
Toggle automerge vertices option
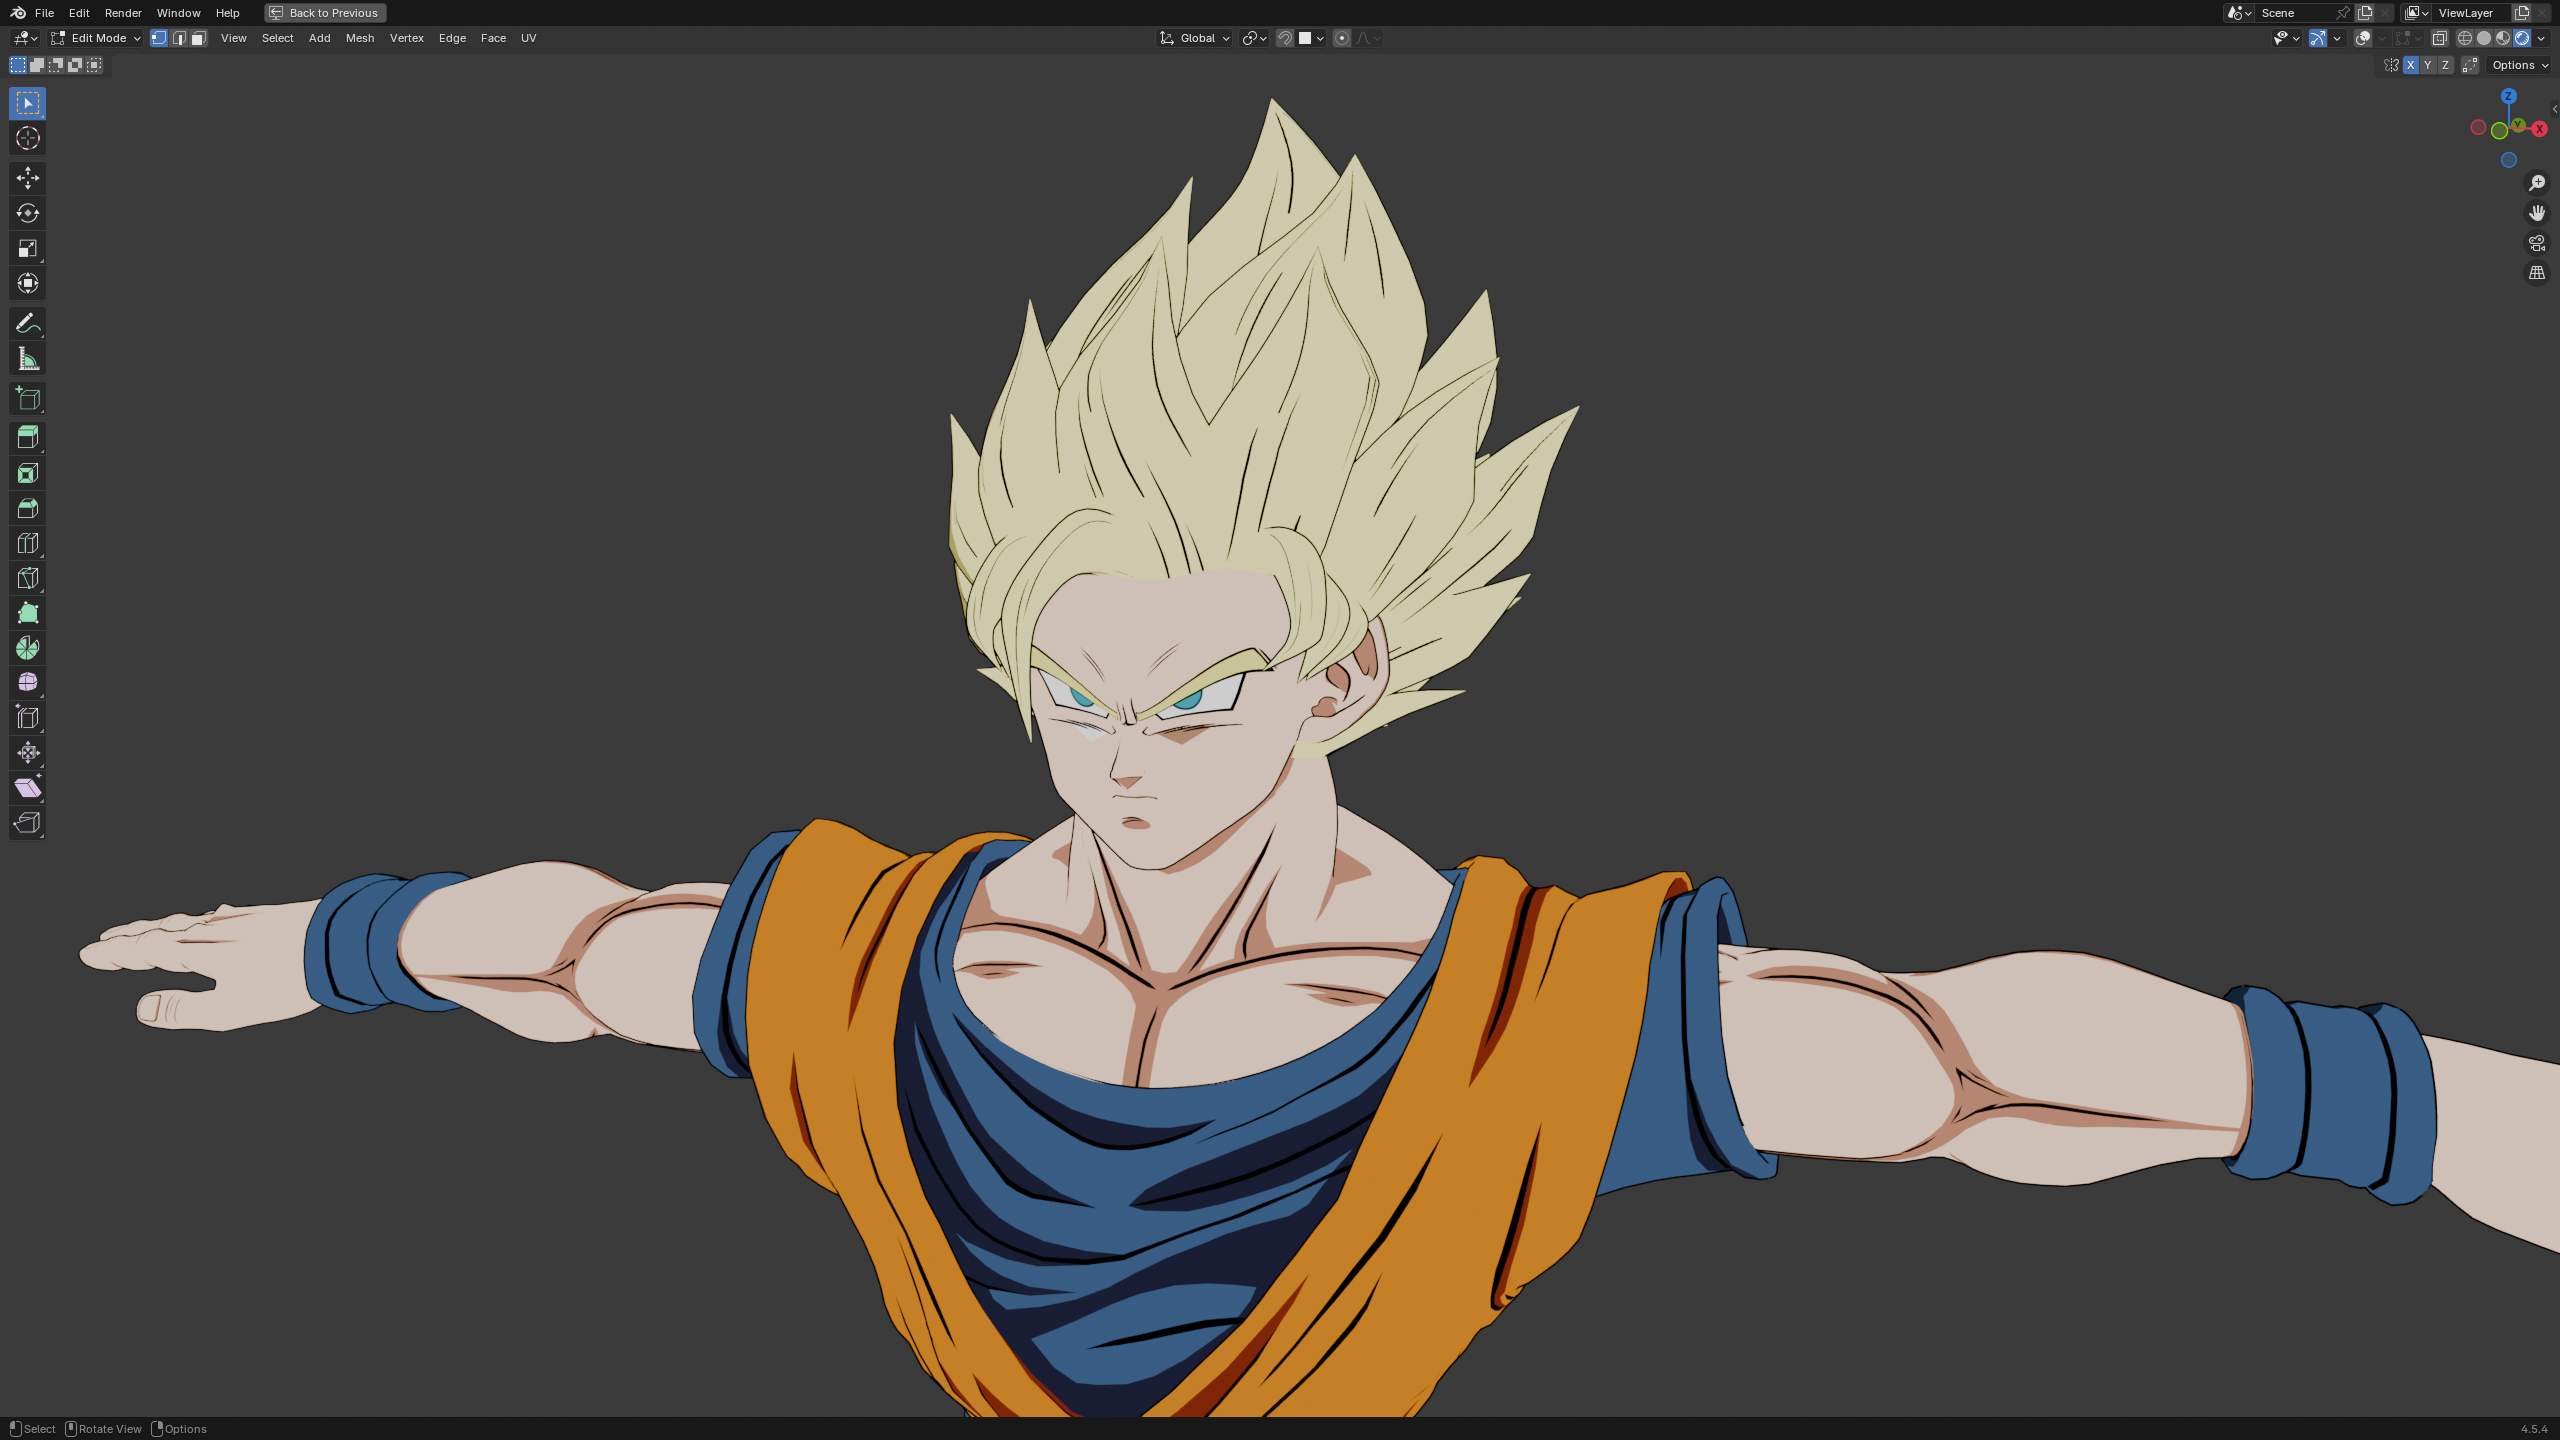tap(2470, 65)
